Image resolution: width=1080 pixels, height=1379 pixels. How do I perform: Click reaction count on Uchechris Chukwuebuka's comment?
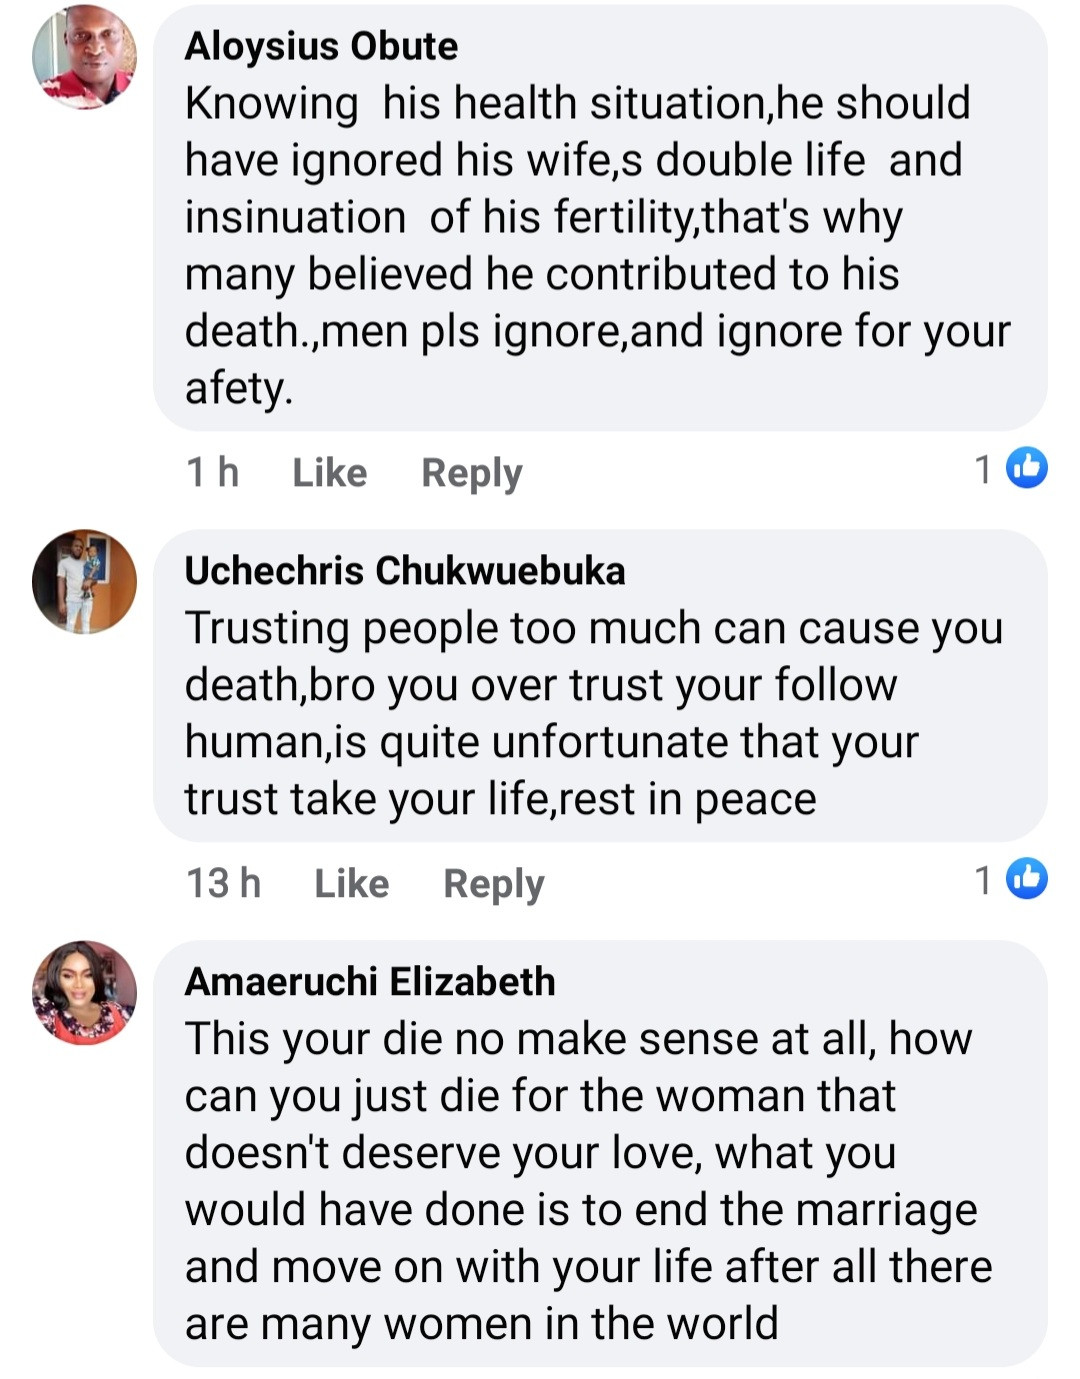984,879
